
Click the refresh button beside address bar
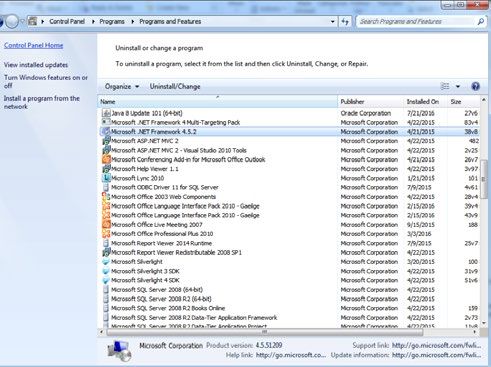[345, 22]
